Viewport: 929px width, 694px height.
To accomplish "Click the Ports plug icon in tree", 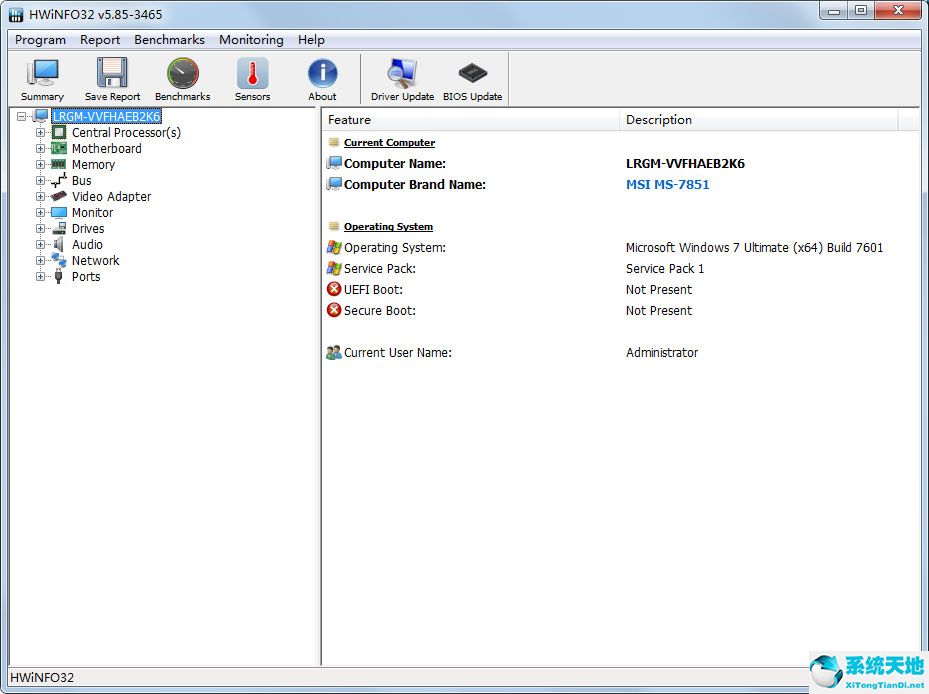I will [59, 276].
